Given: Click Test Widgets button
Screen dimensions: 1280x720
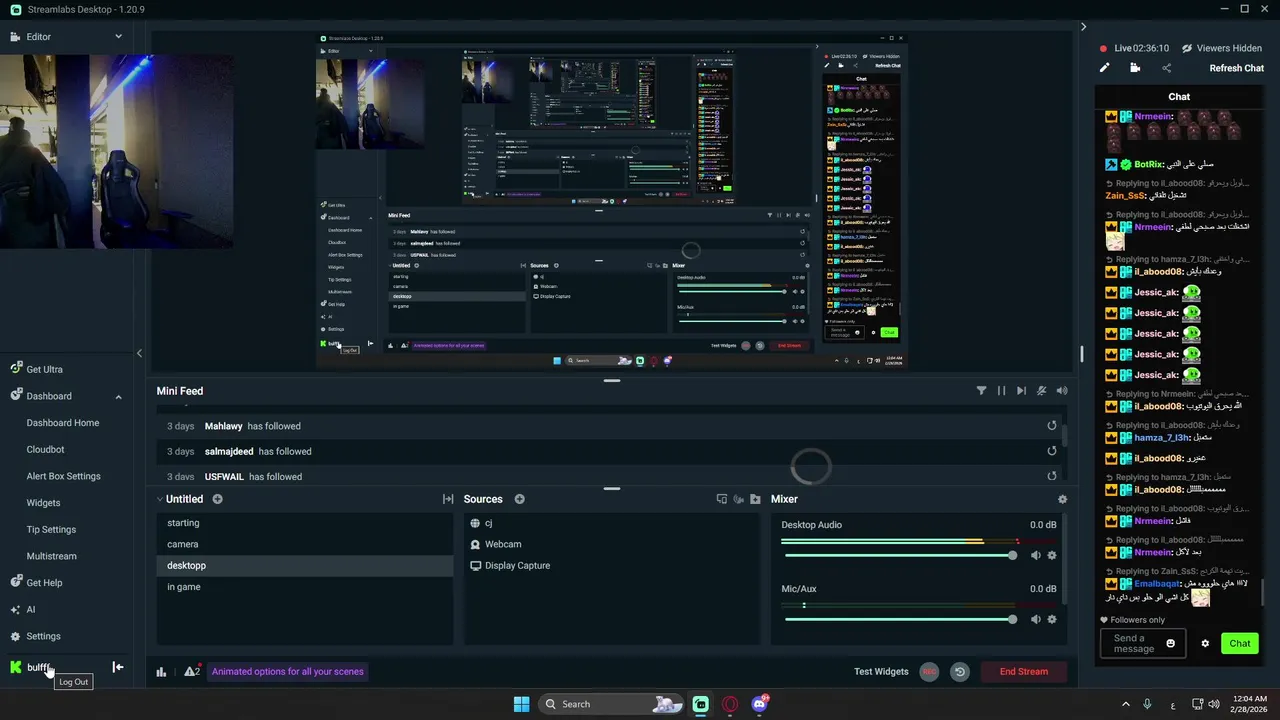Looking at the screenshot, I should (881, 671).
